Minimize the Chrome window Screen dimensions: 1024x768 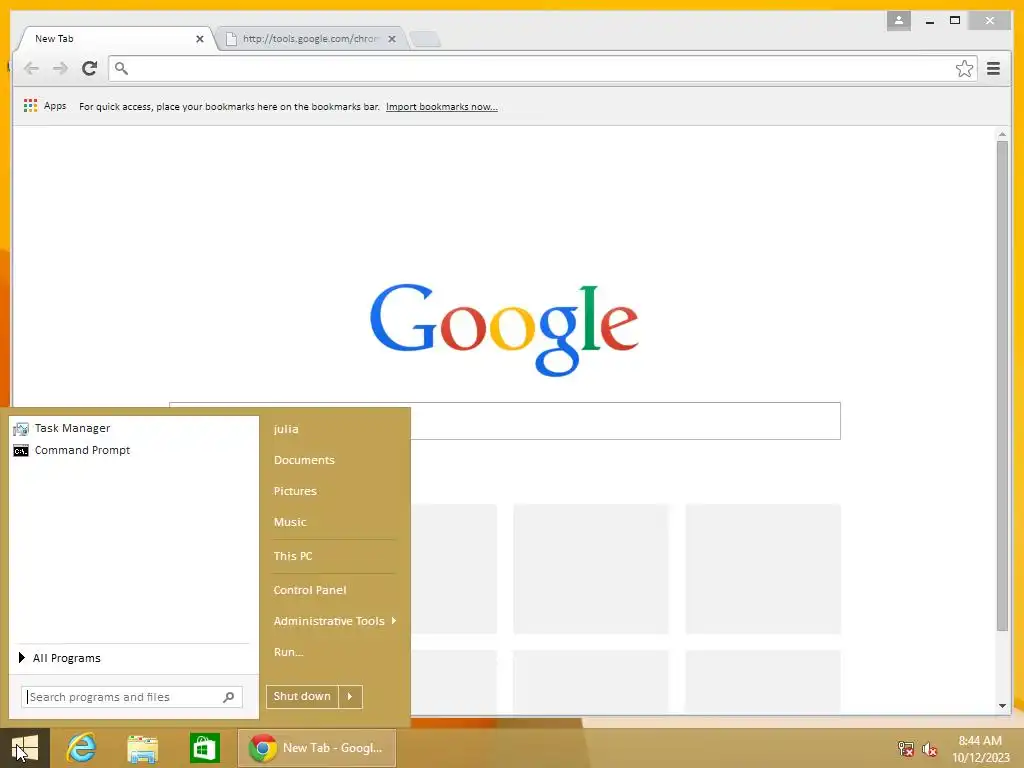(x=929, y=21)
